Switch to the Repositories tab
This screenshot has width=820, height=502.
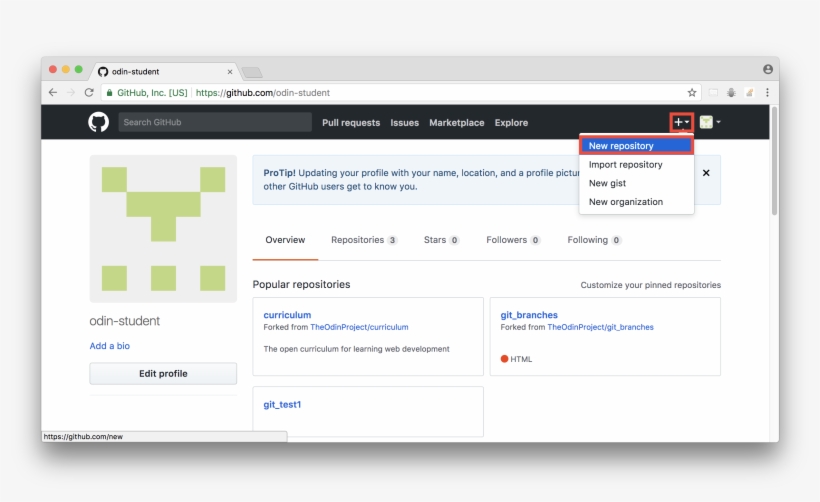pos(363,240)
